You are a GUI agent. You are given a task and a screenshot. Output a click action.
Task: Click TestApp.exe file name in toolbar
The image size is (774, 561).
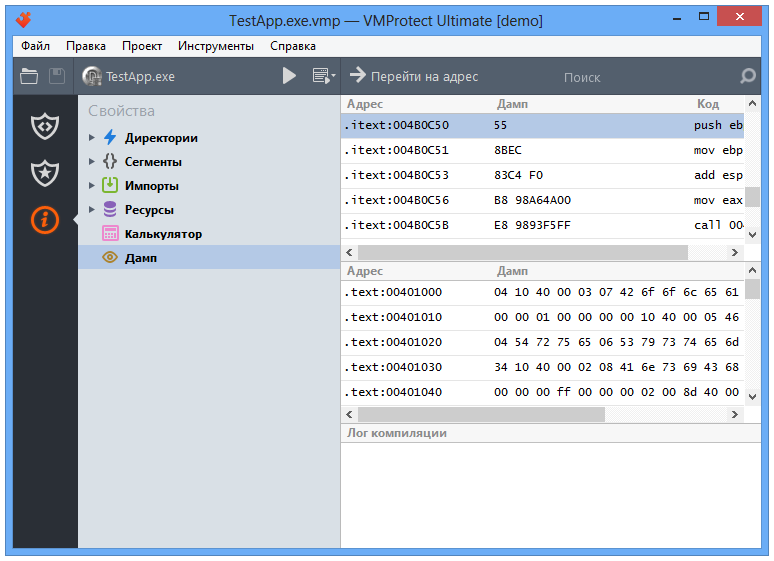coord(140,77)
